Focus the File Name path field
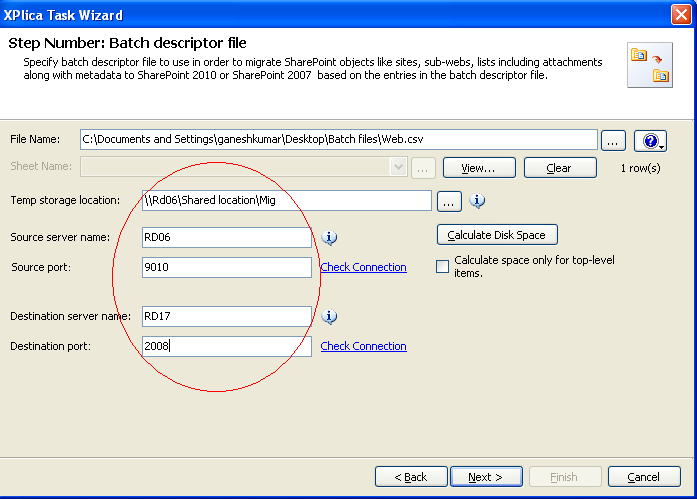The width and height of the screenshot is (697, 499). coord(339,140)
